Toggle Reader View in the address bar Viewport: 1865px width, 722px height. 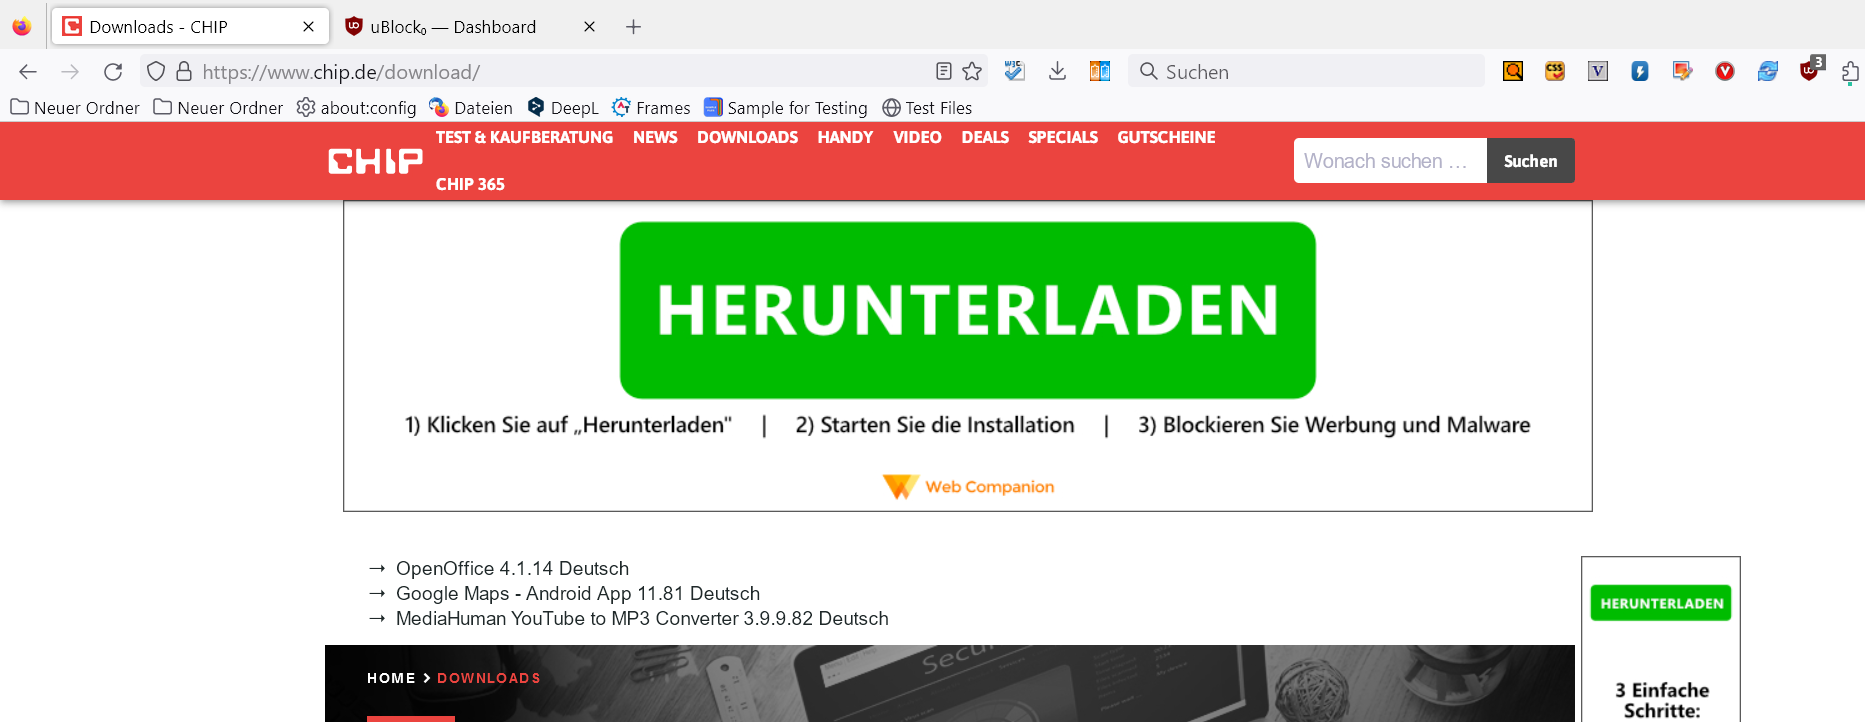pos(943,71)
